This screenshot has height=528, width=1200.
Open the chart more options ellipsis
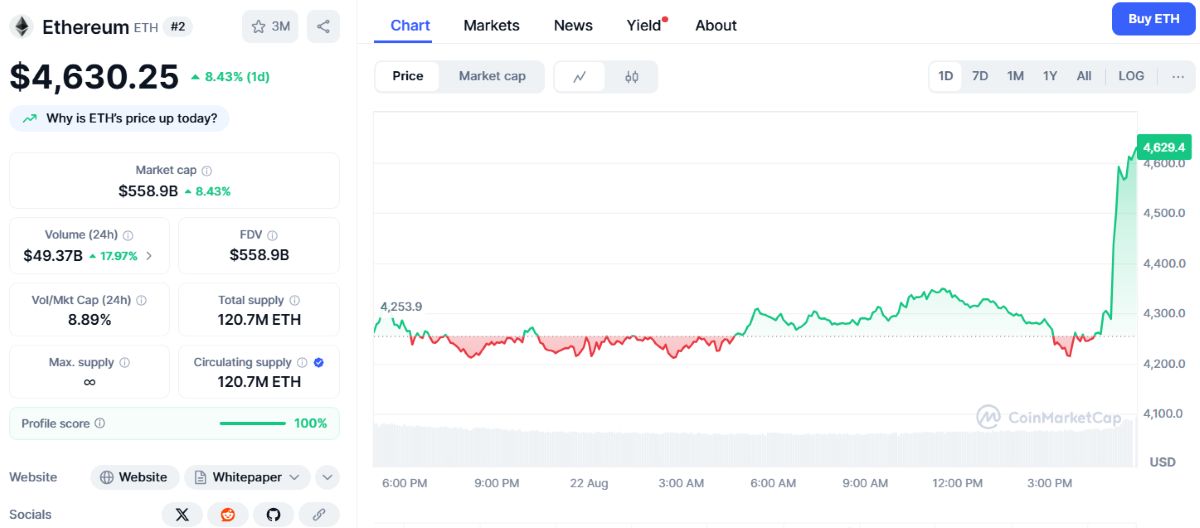[x=1177, y=76]
